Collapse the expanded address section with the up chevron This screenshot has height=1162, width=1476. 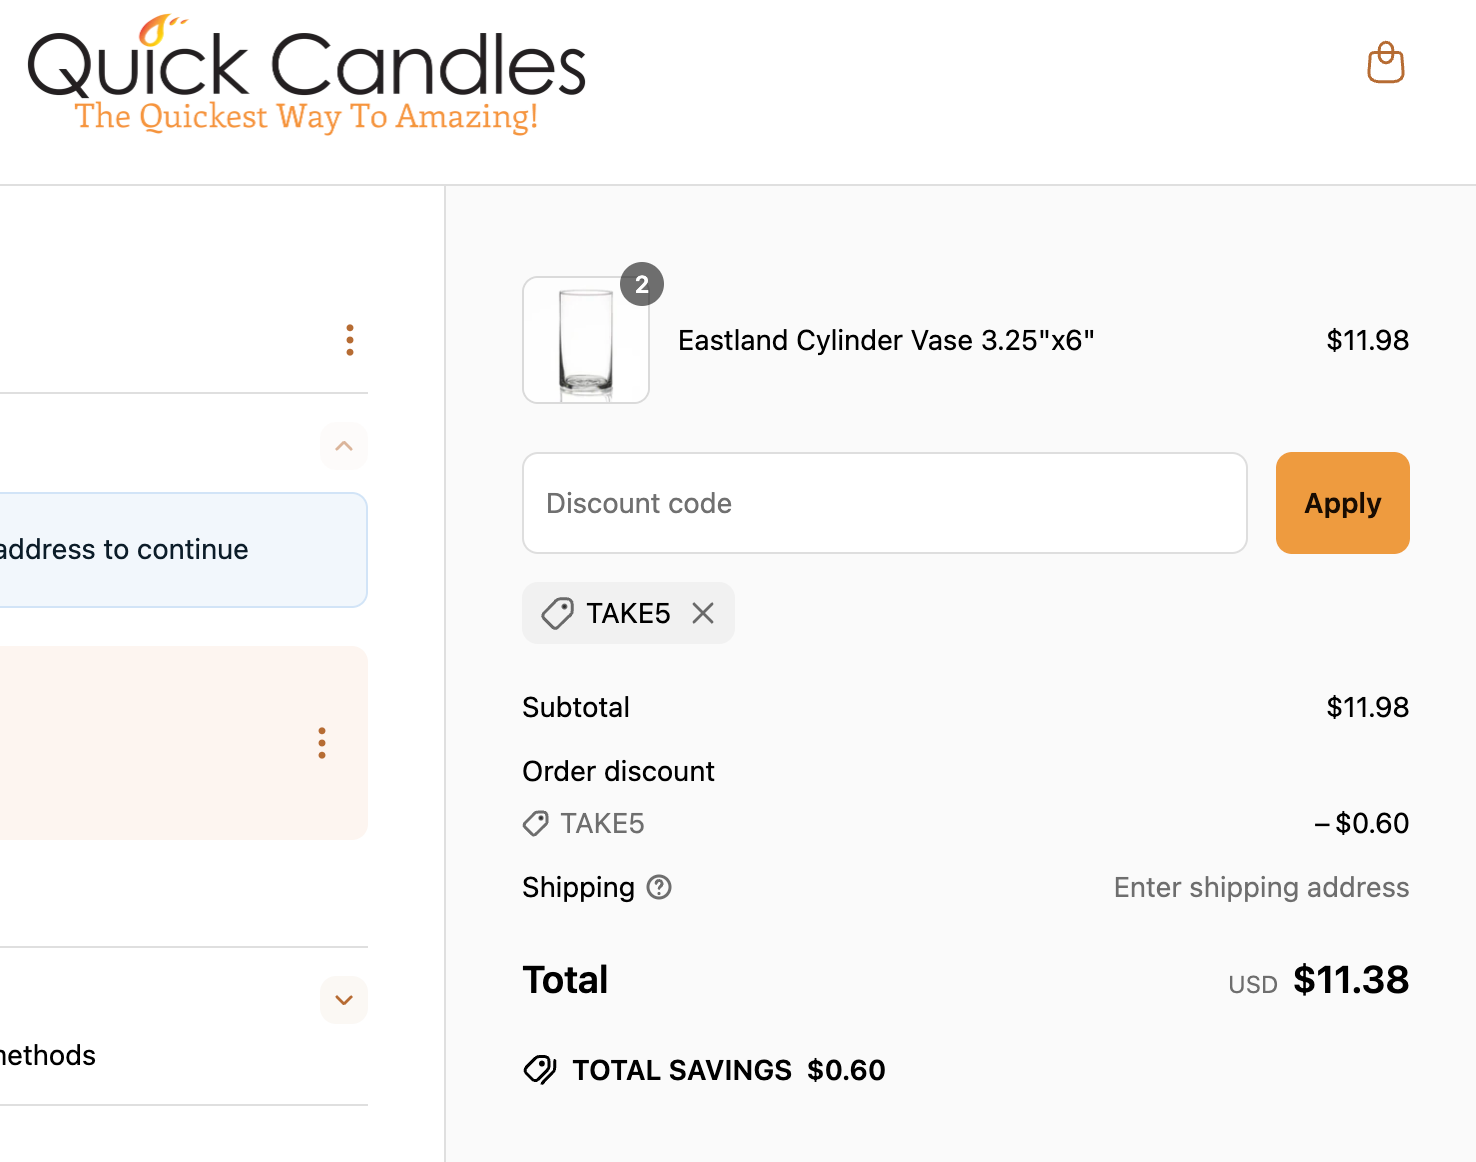(x=343, y=446)
